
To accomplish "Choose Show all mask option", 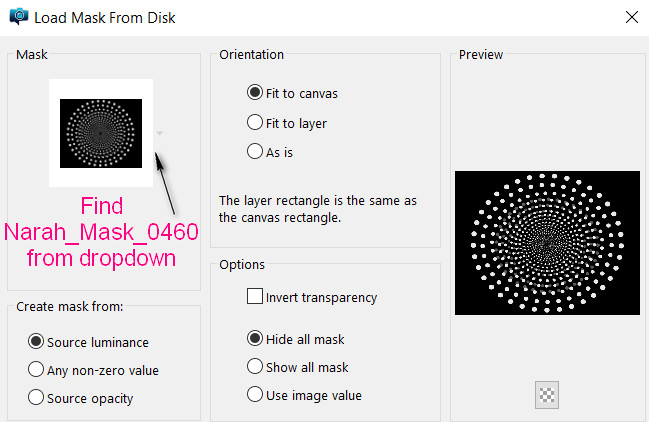I will tap(255, 367).
